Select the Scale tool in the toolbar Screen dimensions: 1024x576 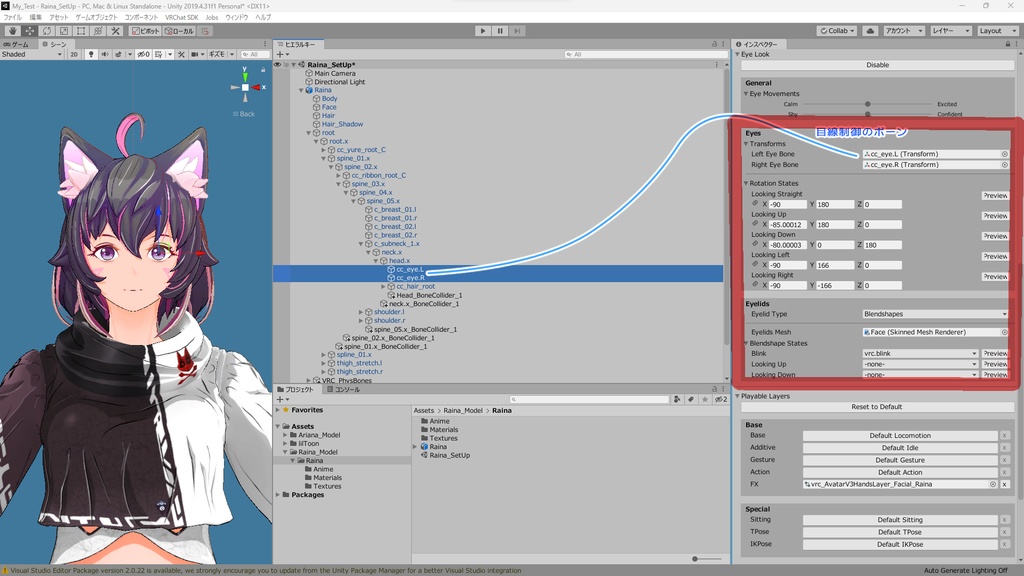pos(63,31)
